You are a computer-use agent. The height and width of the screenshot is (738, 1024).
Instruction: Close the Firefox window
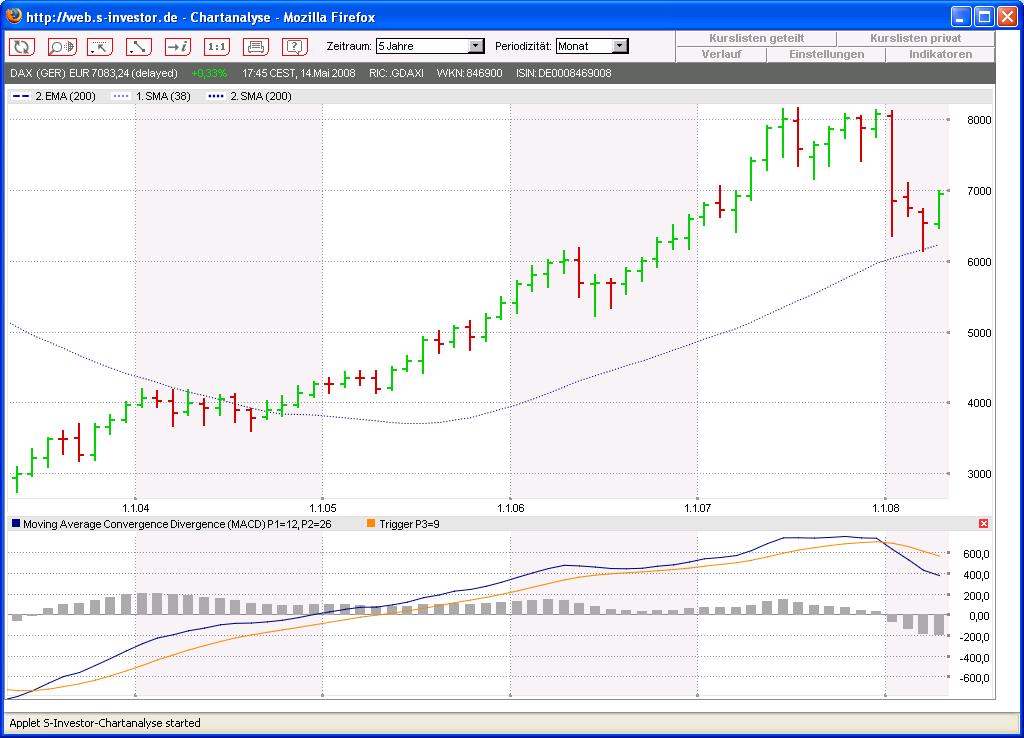pyautogui.click(x=1008, y=16)
